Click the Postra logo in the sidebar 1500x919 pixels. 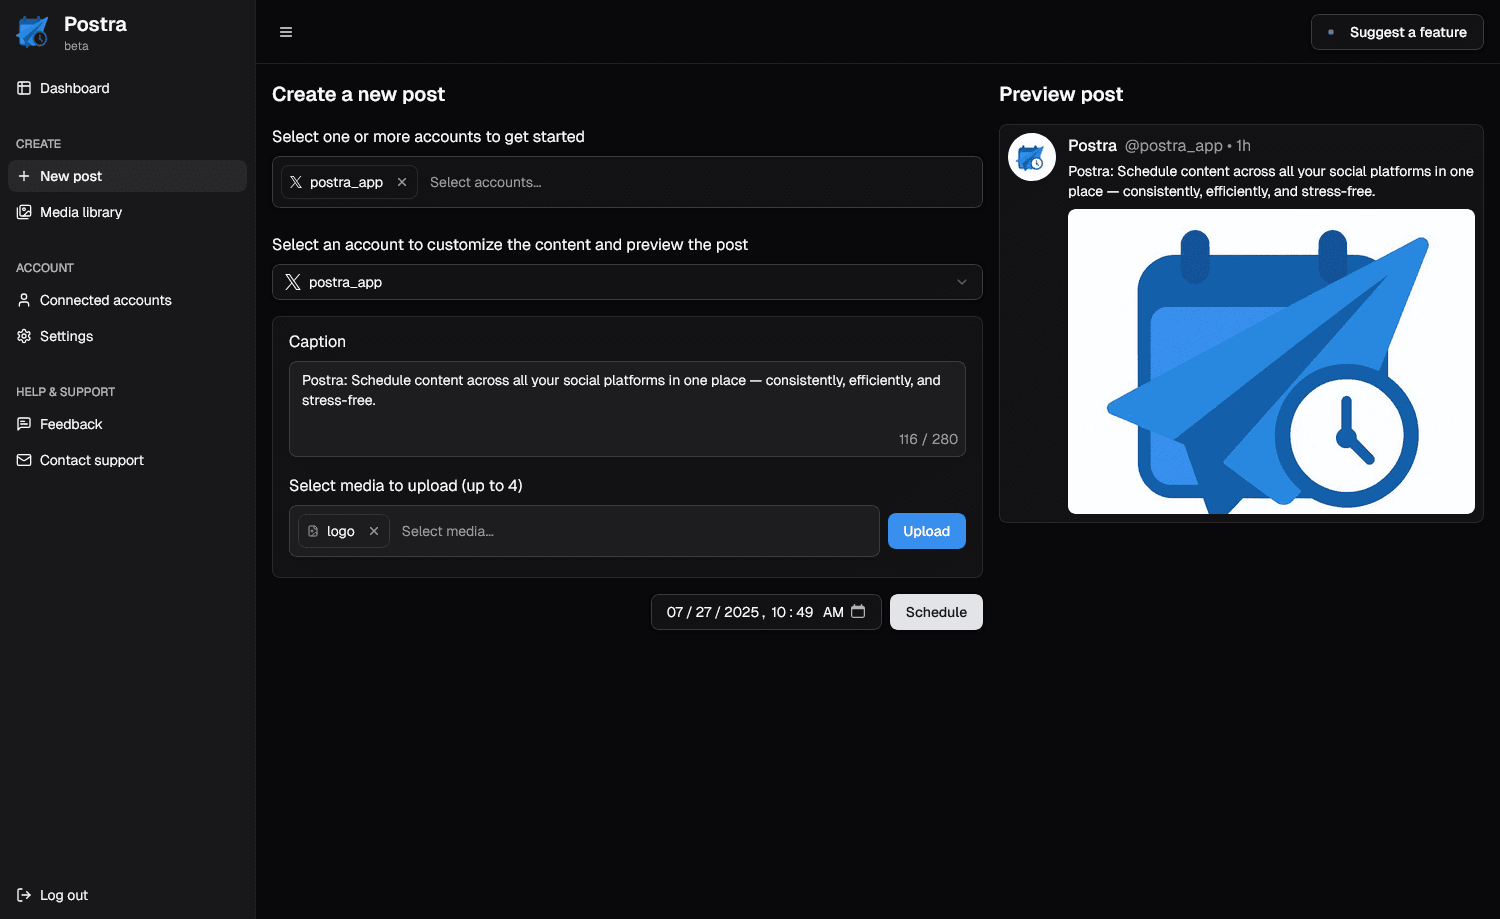point(32,32)
